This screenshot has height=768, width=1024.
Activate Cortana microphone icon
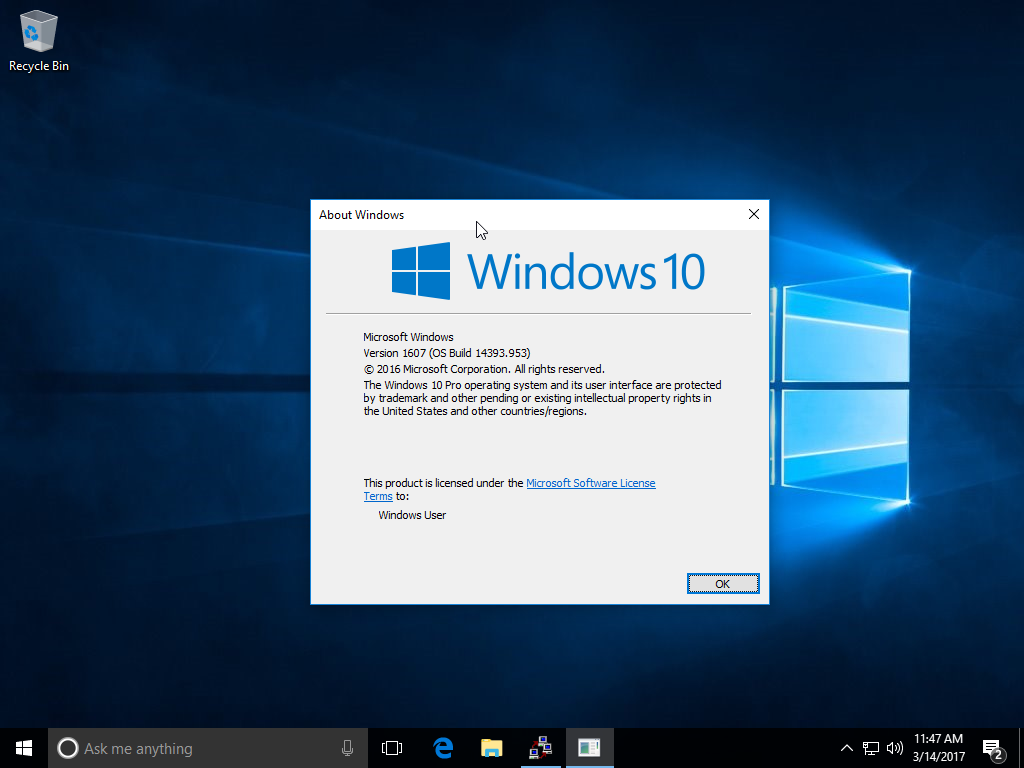[347, 748]
